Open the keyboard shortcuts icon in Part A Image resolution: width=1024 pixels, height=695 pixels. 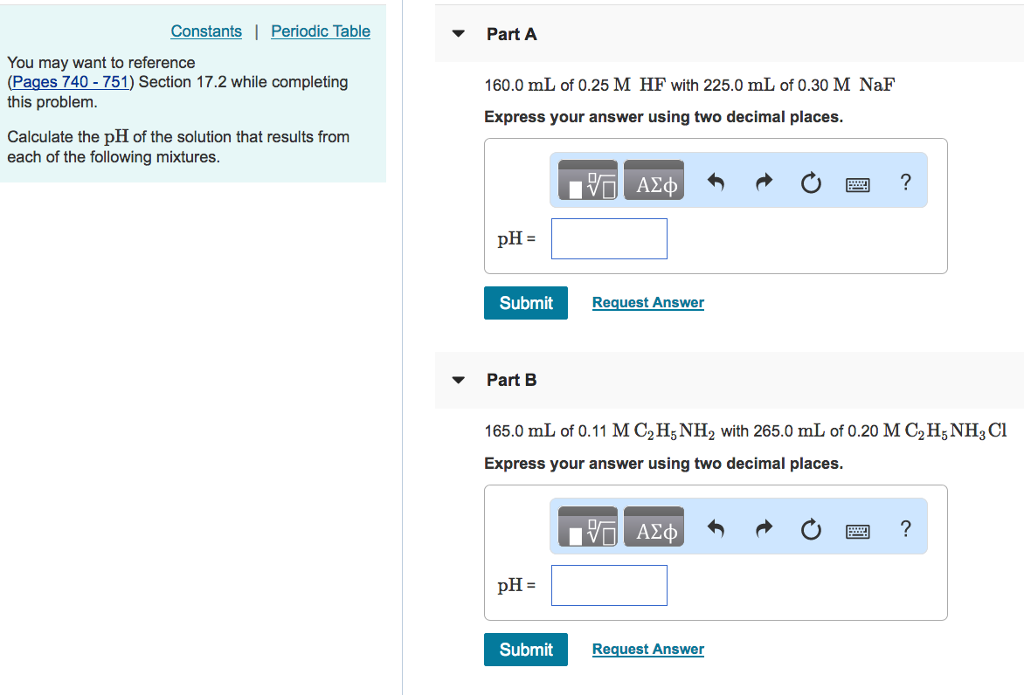[x=857, y=182]
